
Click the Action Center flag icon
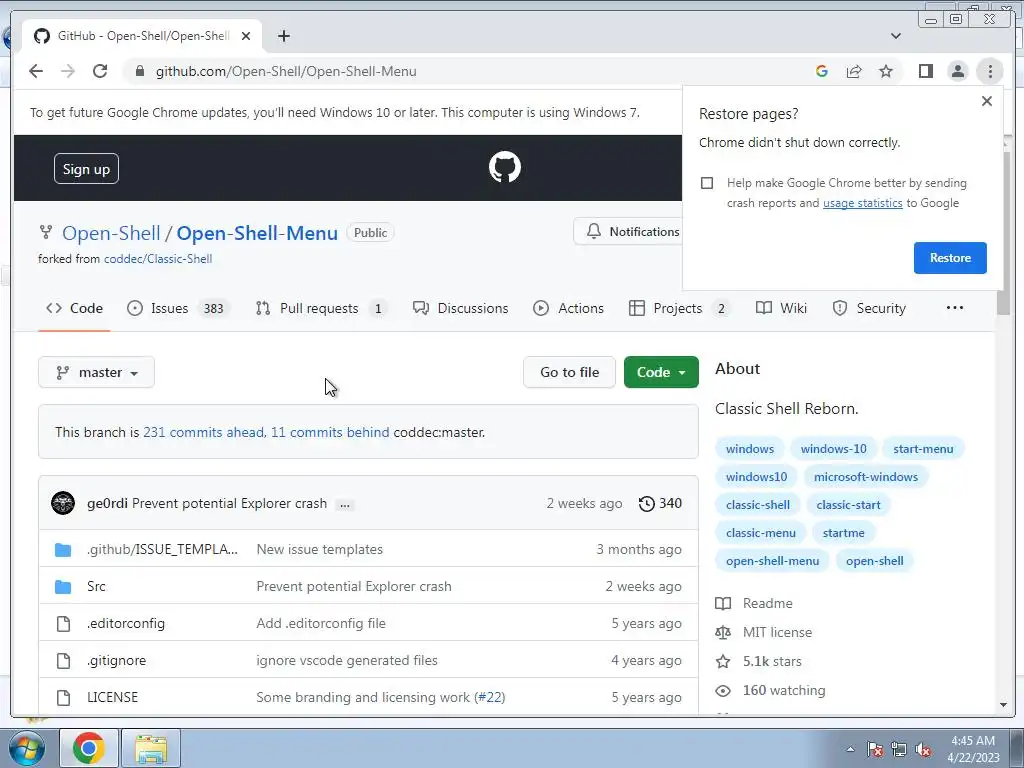875,749
